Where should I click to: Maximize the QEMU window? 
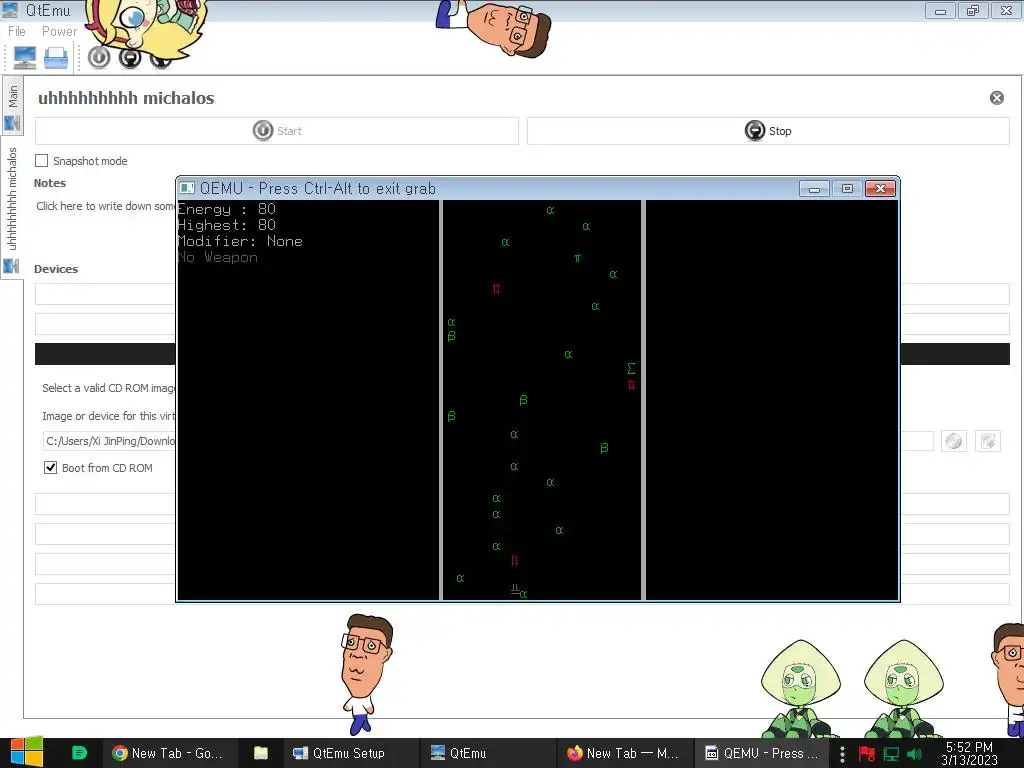pos(847,189)
